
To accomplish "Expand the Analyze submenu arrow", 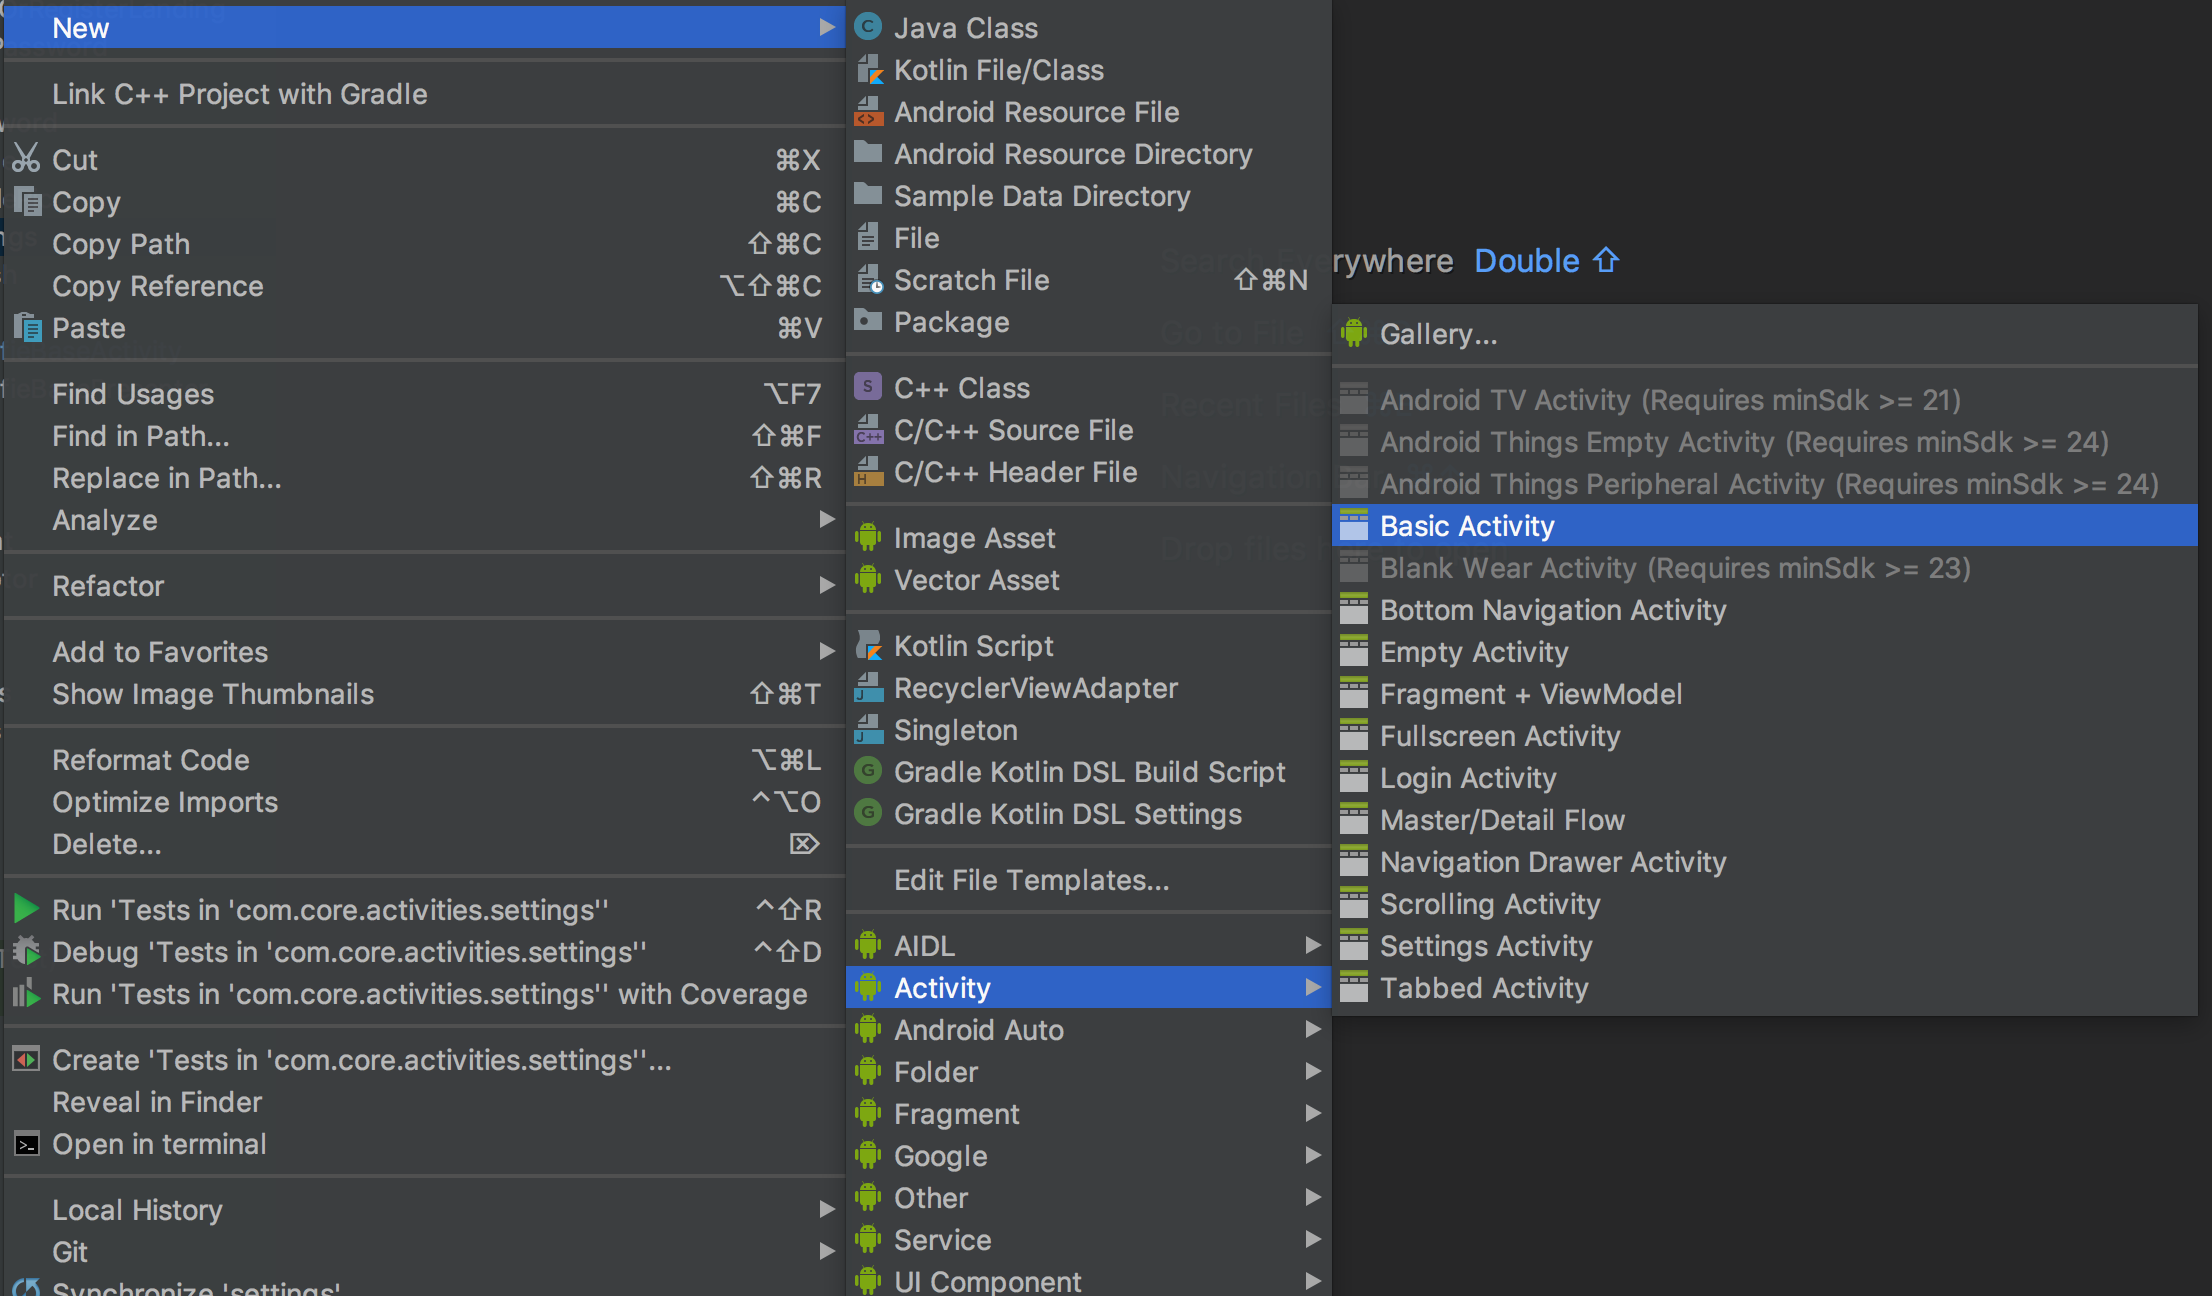I will tap(826, 519).
